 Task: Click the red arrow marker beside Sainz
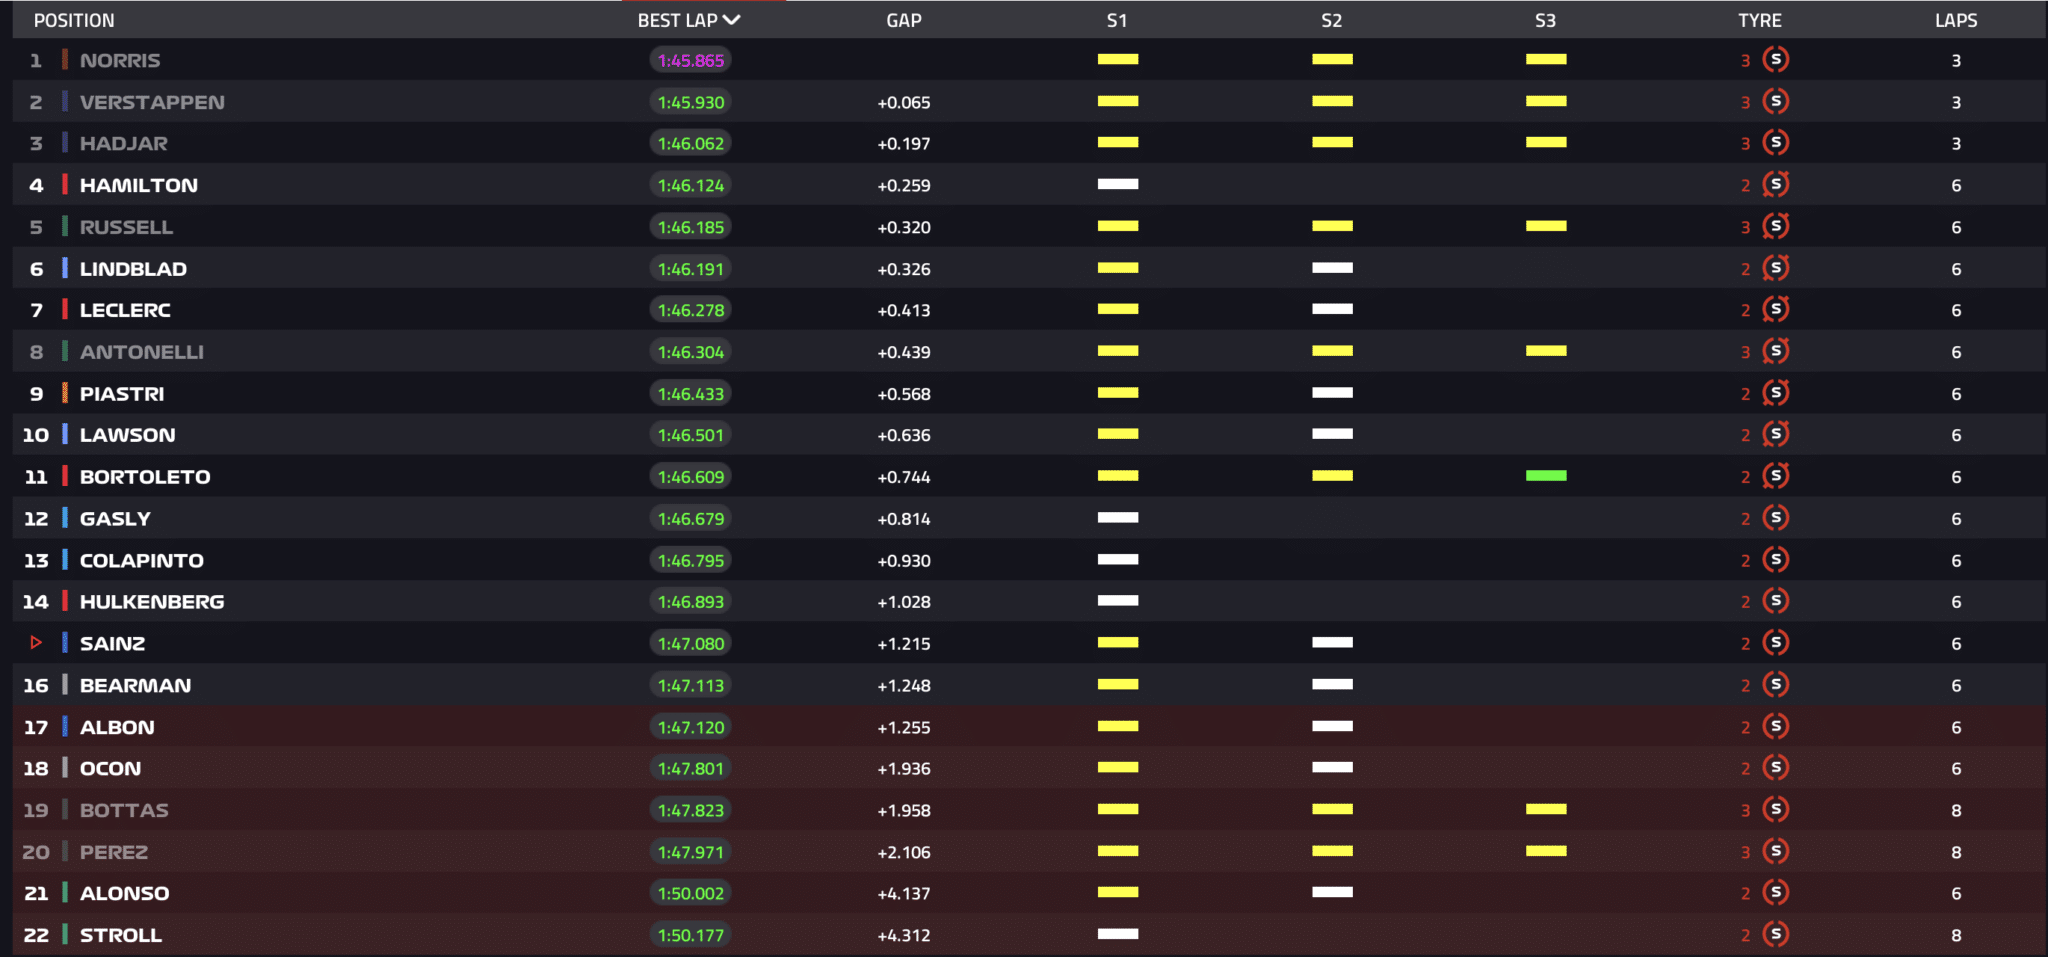[36, 643]
